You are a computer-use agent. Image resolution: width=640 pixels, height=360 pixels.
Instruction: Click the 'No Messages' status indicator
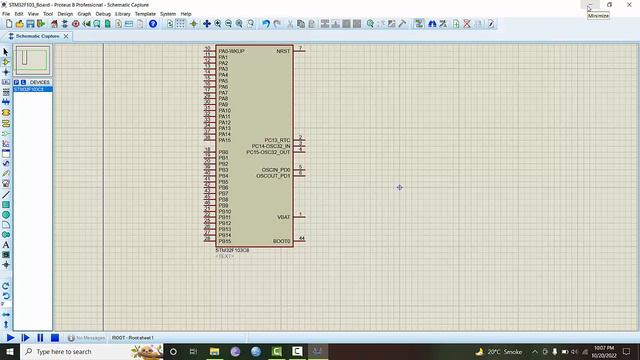pyautogui.click(x=87, y=338)
